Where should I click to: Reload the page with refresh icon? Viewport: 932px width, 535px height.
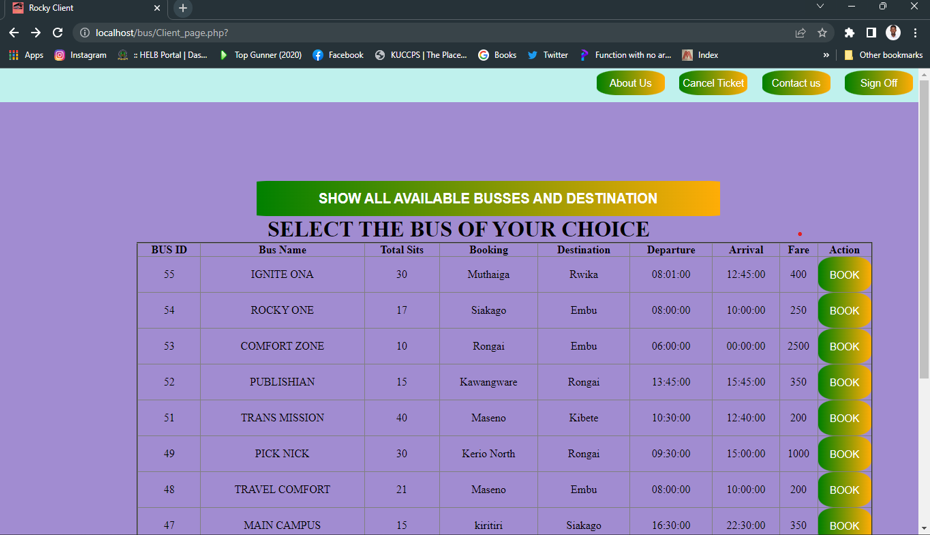(x=58, y=33)
